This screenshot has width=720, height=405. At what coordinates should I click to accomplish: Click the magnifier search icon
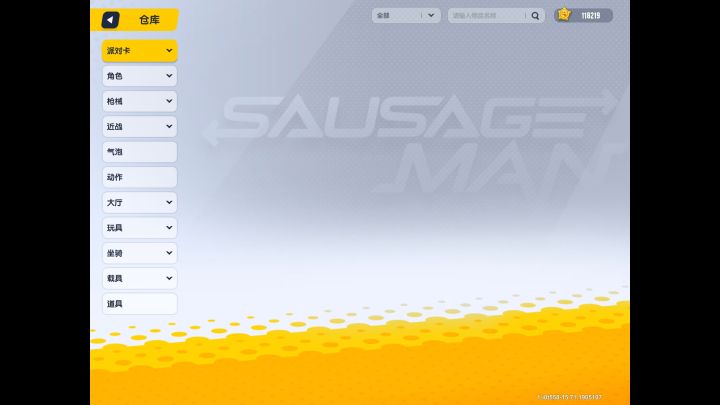[535, 16]
